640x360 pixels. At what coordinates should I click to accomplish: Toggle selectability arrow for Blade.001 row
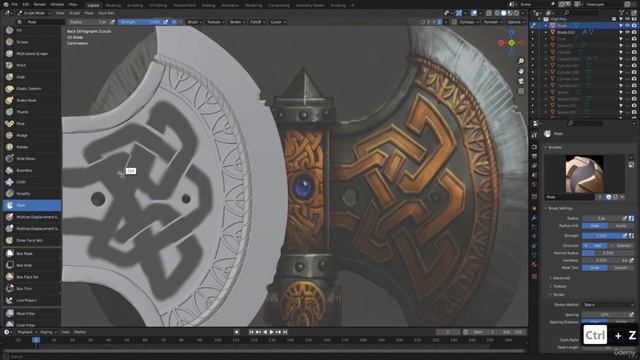[x=621, y=32]
